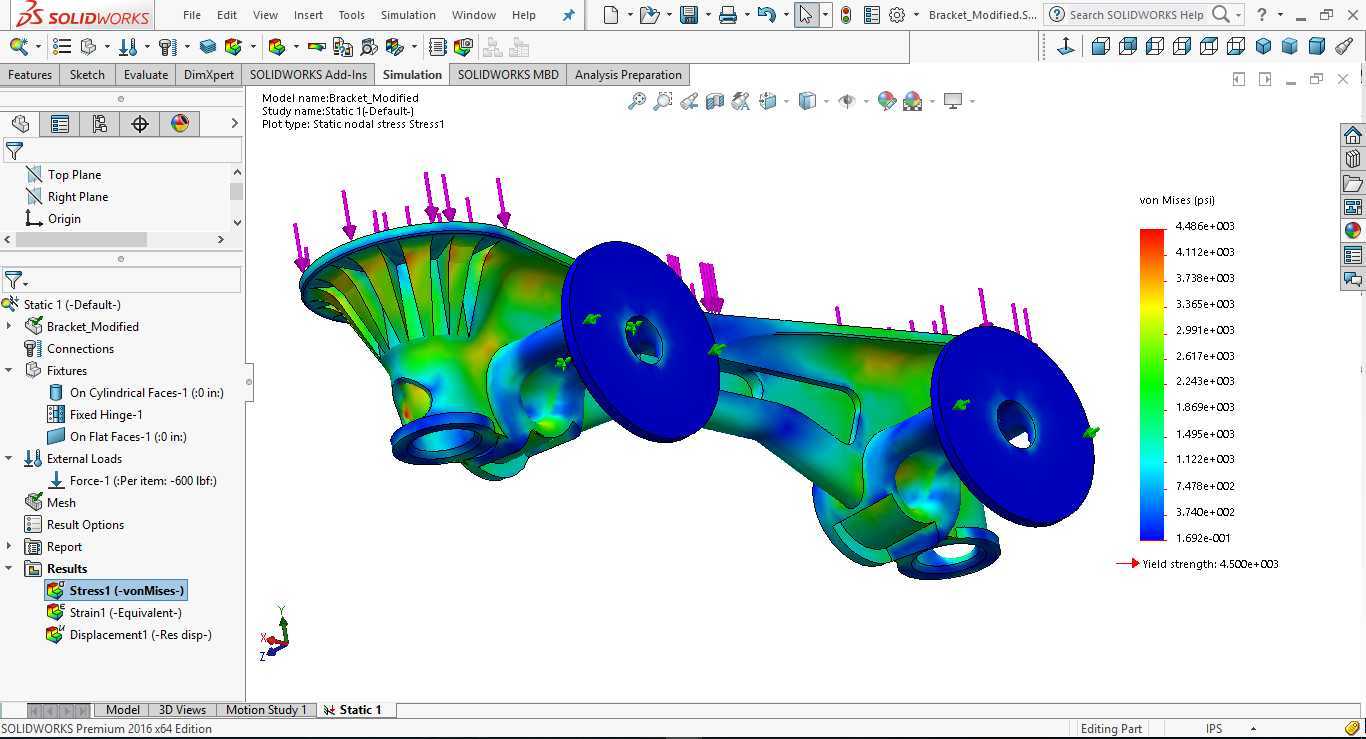
Task: Select Stress1 (-vonMises-) result plot
Action: pyautogui.click(x=117, y=591)
